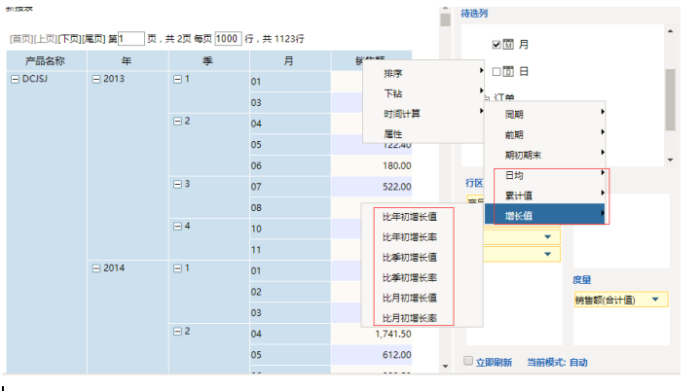This screenshot has height=392, width=698.
Task: Click the scroll-up arrow in 待选列 list
Action: pos(670,31)
